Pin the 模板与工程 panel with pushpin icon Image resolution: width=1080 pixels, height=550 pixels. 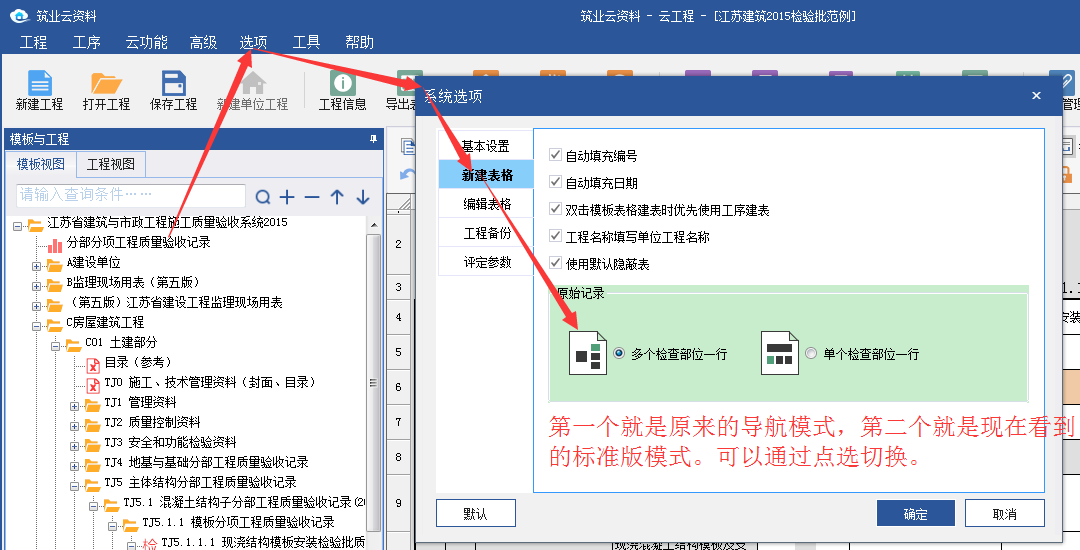tap(373, 139)
